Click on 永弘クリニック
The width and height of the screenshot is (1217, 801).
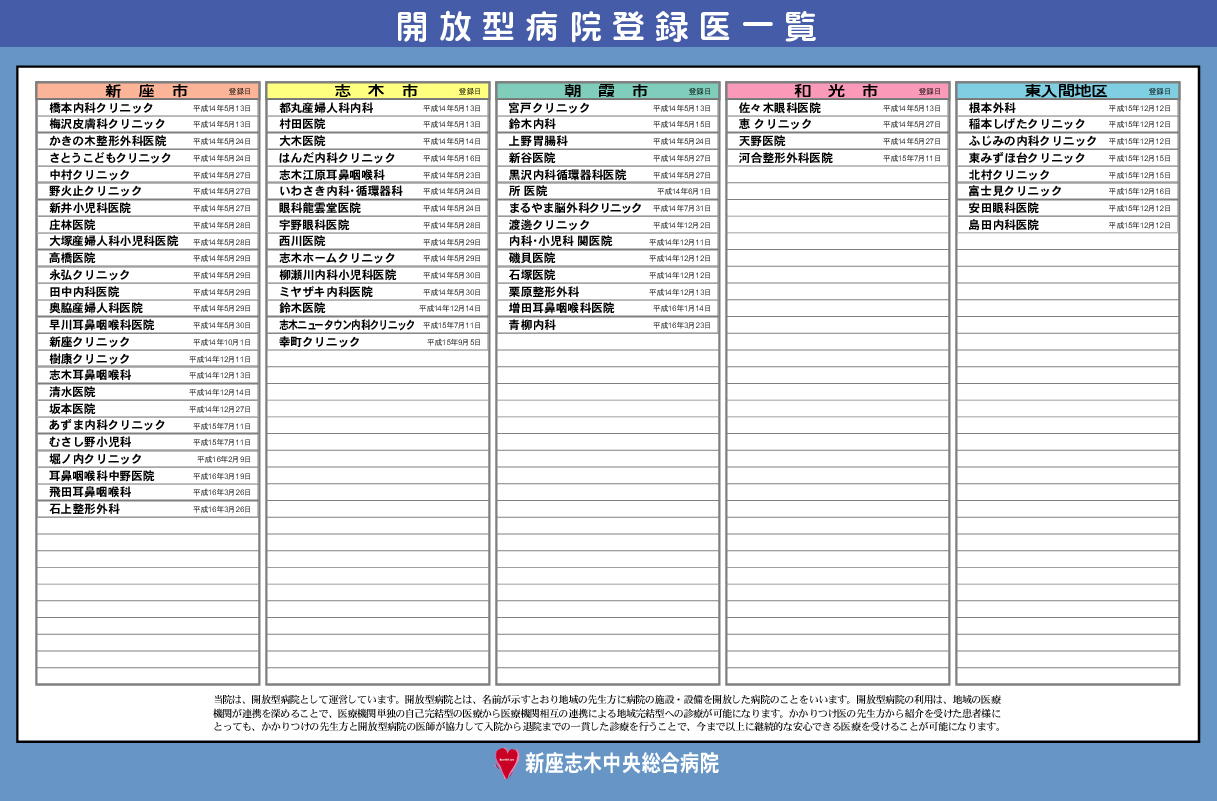click(x=147, y=275)
